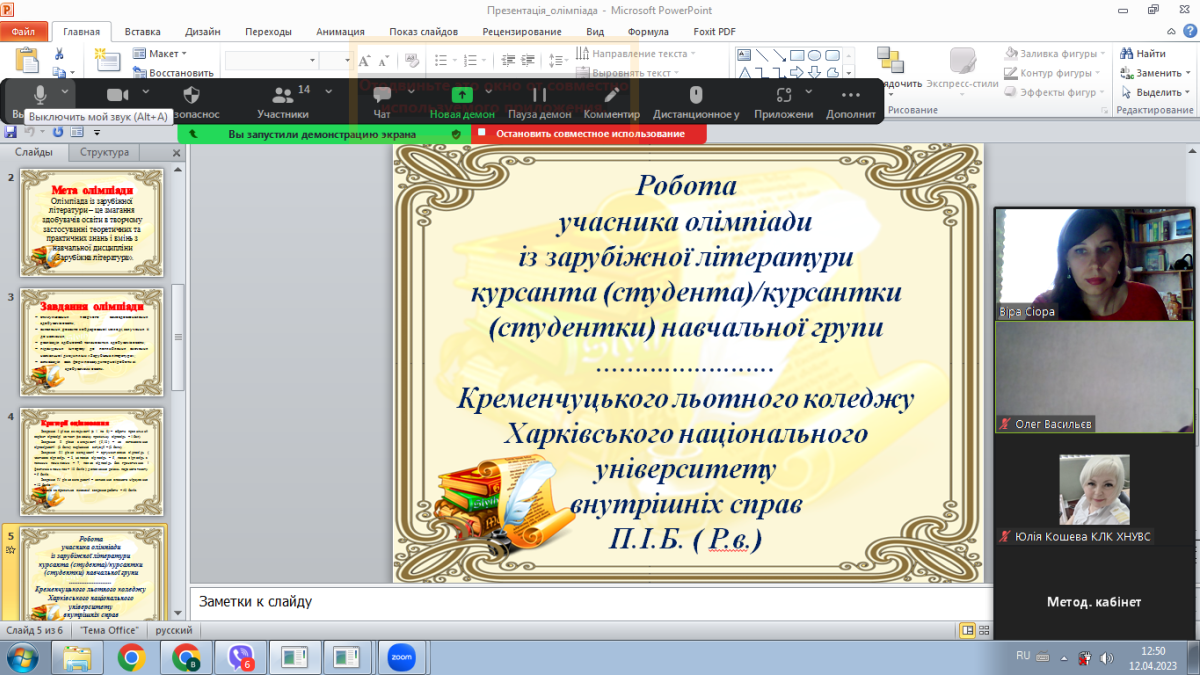The width and height of the screenshot is (1200, 675).
Task: Open the Структура outline tab
Action: pyautogui.click(x=104, y=153)
